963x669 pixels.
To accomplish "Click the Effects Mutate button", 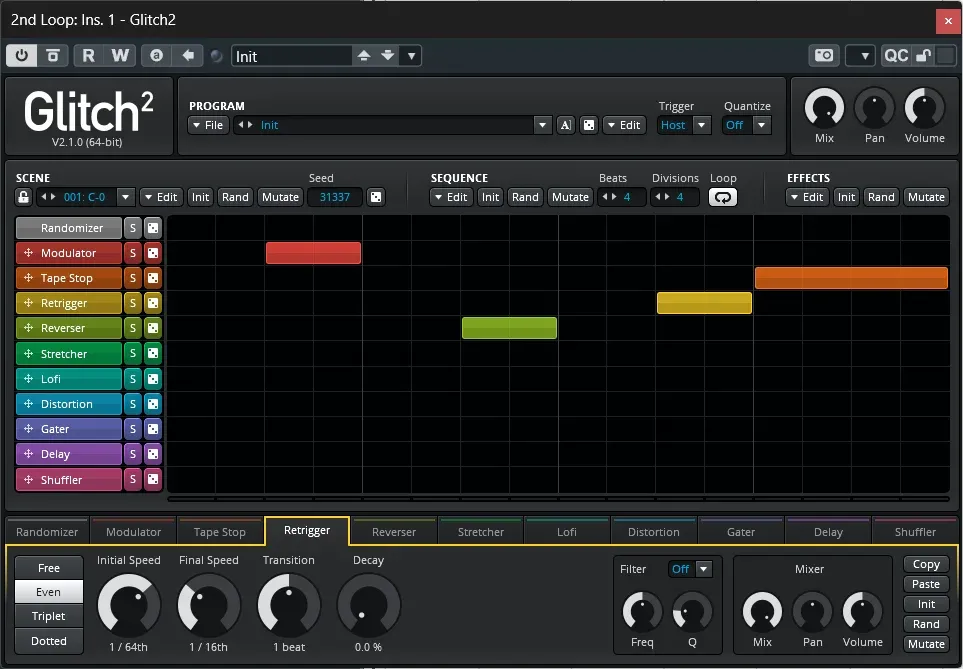I will [x=926, y=197].
